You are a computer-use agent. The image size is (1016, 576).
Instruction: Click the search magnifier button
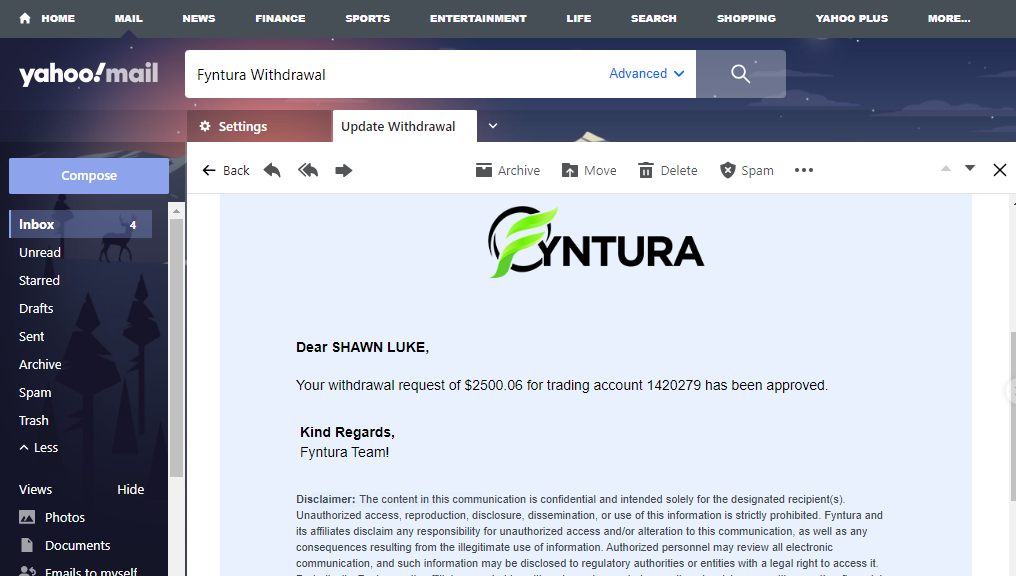click(x=741, y=74)
